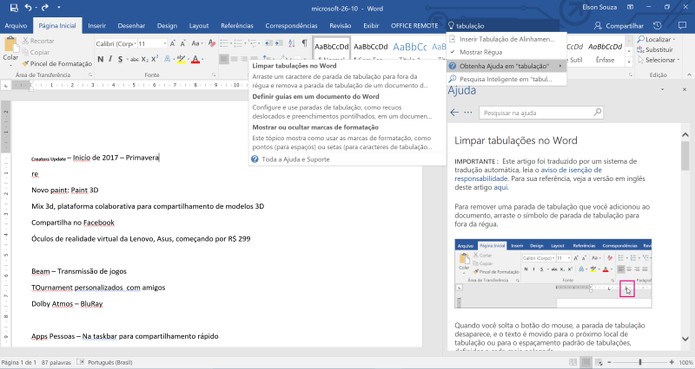695x369 pixels.
Task: Toggle bold with the N button
Action: 100,59
